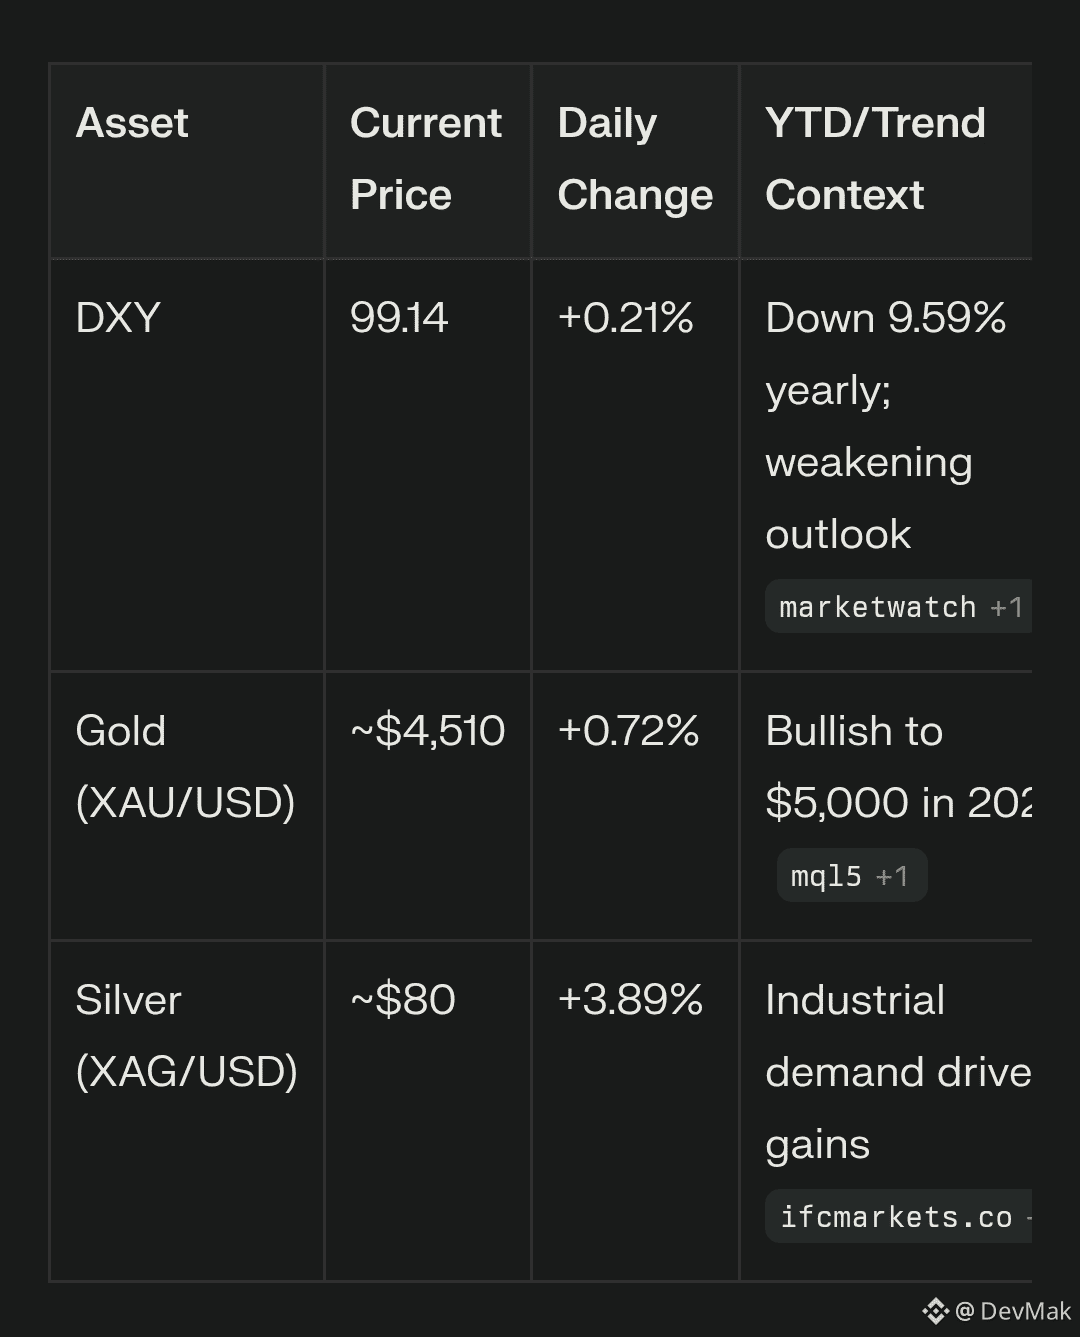Image resolution: width=1080 pixels, height=1337 pixels.
Task: Select the DXY asset cell
Action: point(118,318)
